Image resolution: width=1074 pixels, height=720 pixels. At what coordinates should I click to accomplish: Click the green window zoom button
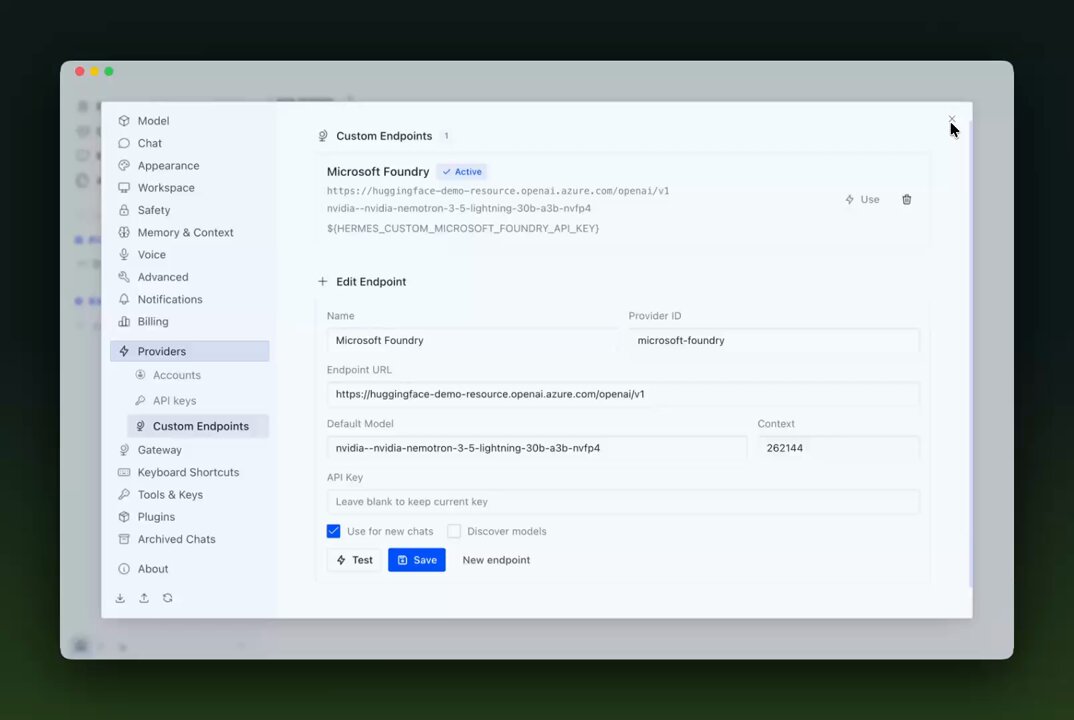click(x=109, y=71)
